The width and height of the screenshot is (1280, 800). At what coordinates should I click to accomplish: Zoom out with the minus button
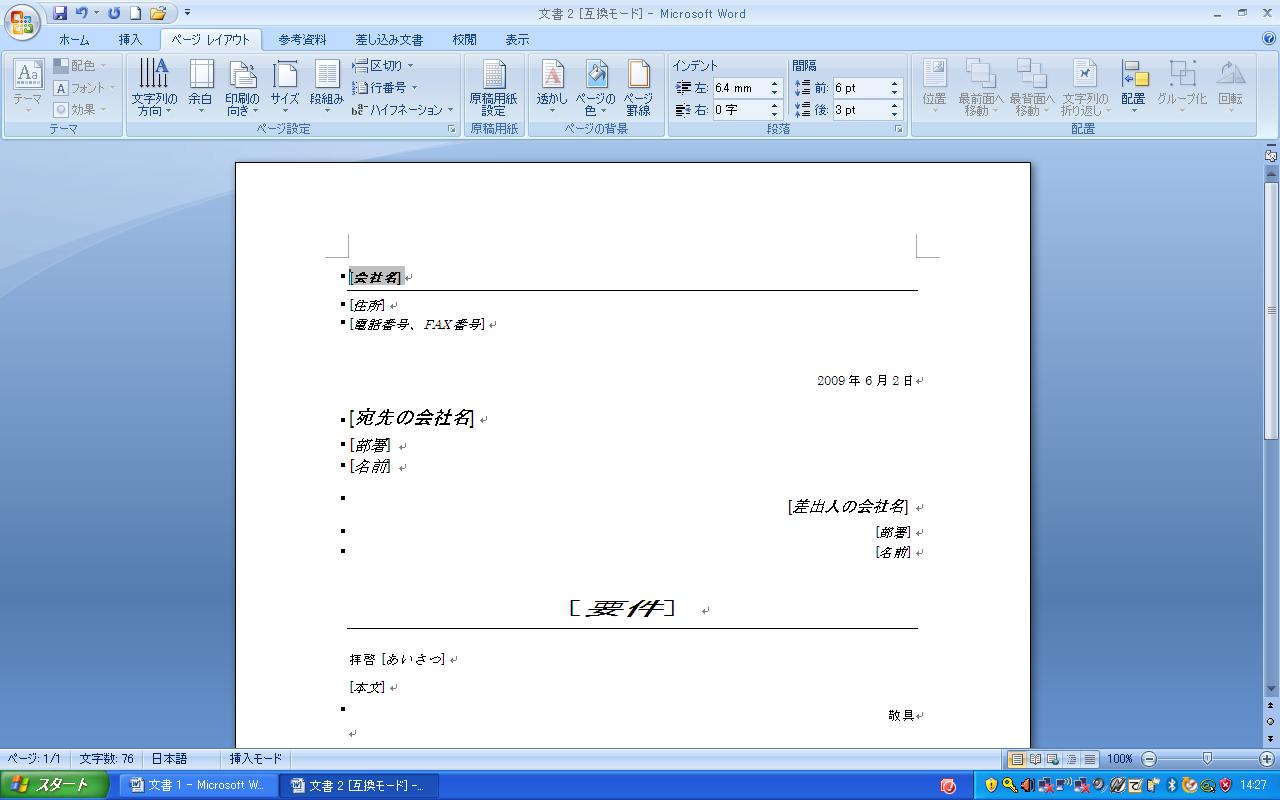[x=1149, y=759]
